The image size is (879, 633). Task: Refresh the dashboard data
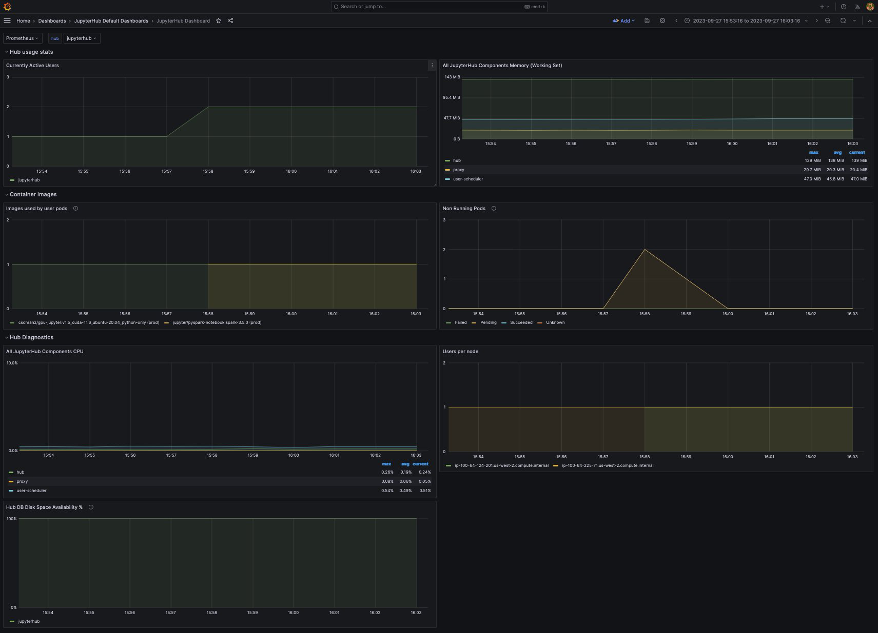click(843, 20)
